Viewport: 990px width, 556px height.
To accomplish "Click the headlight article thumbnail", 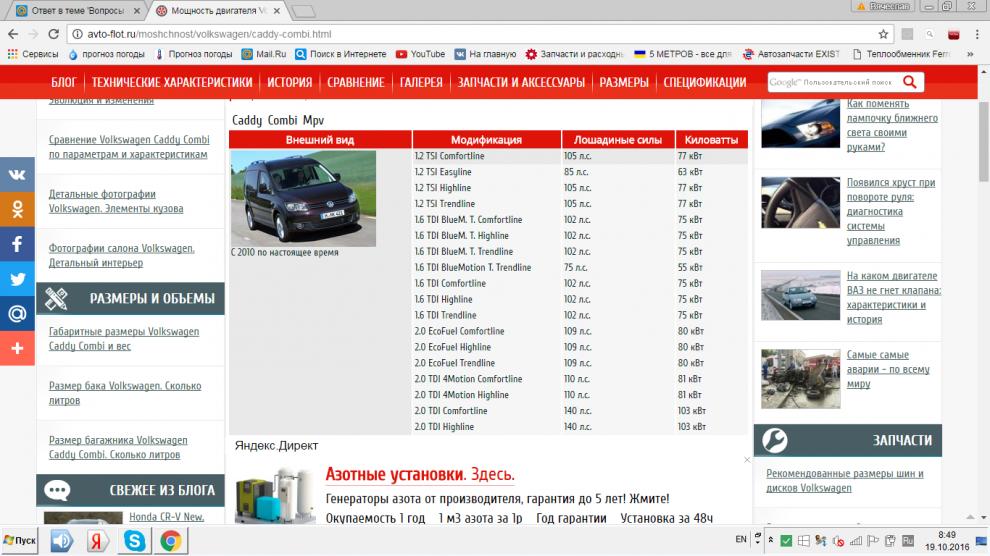I will click(x=801, y=124).
